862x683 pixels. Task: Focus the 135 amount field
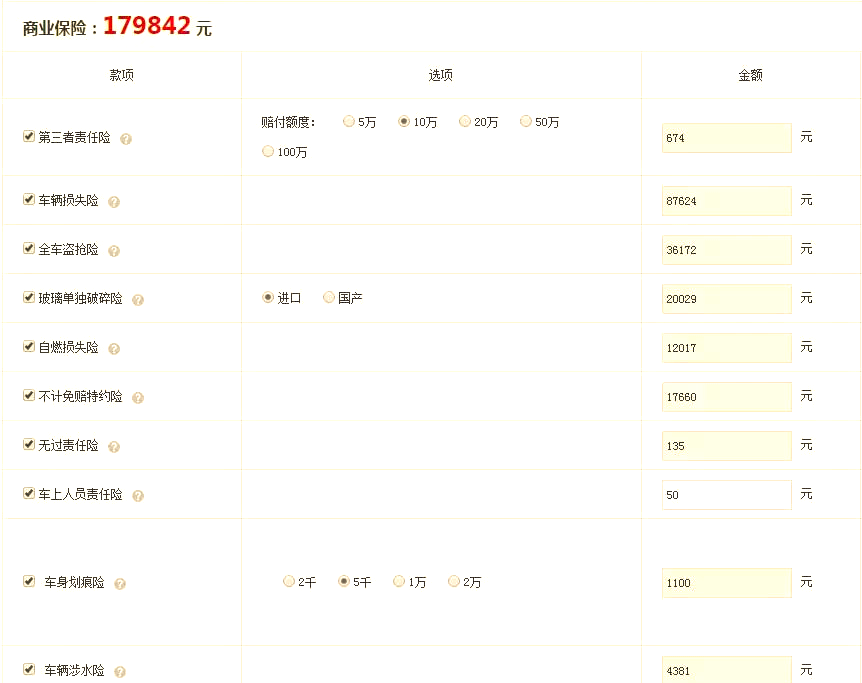coord(727,446)
